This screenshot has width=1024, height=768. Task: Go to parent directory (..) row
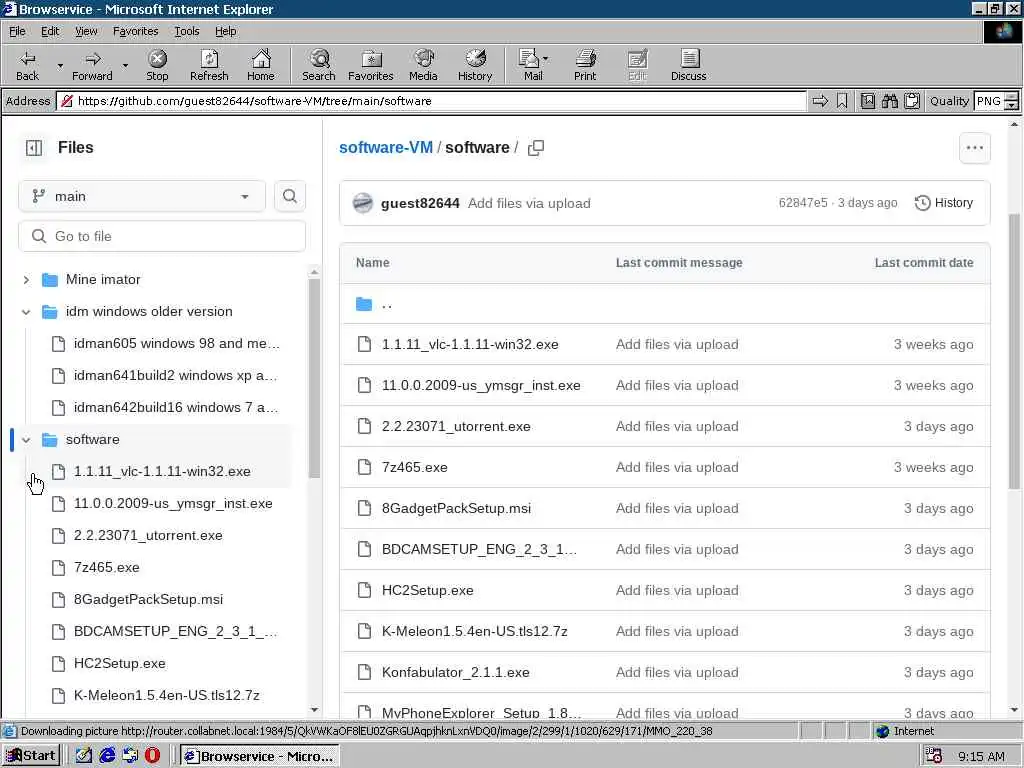[x=665, y=304]
